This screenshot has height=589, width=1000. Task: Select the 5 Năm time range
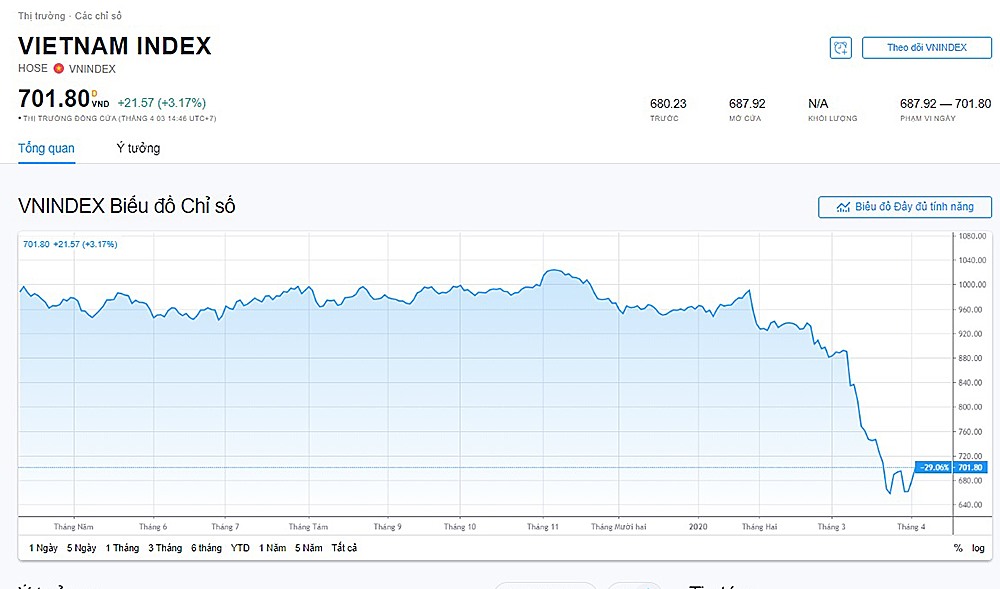click(309, 548)
